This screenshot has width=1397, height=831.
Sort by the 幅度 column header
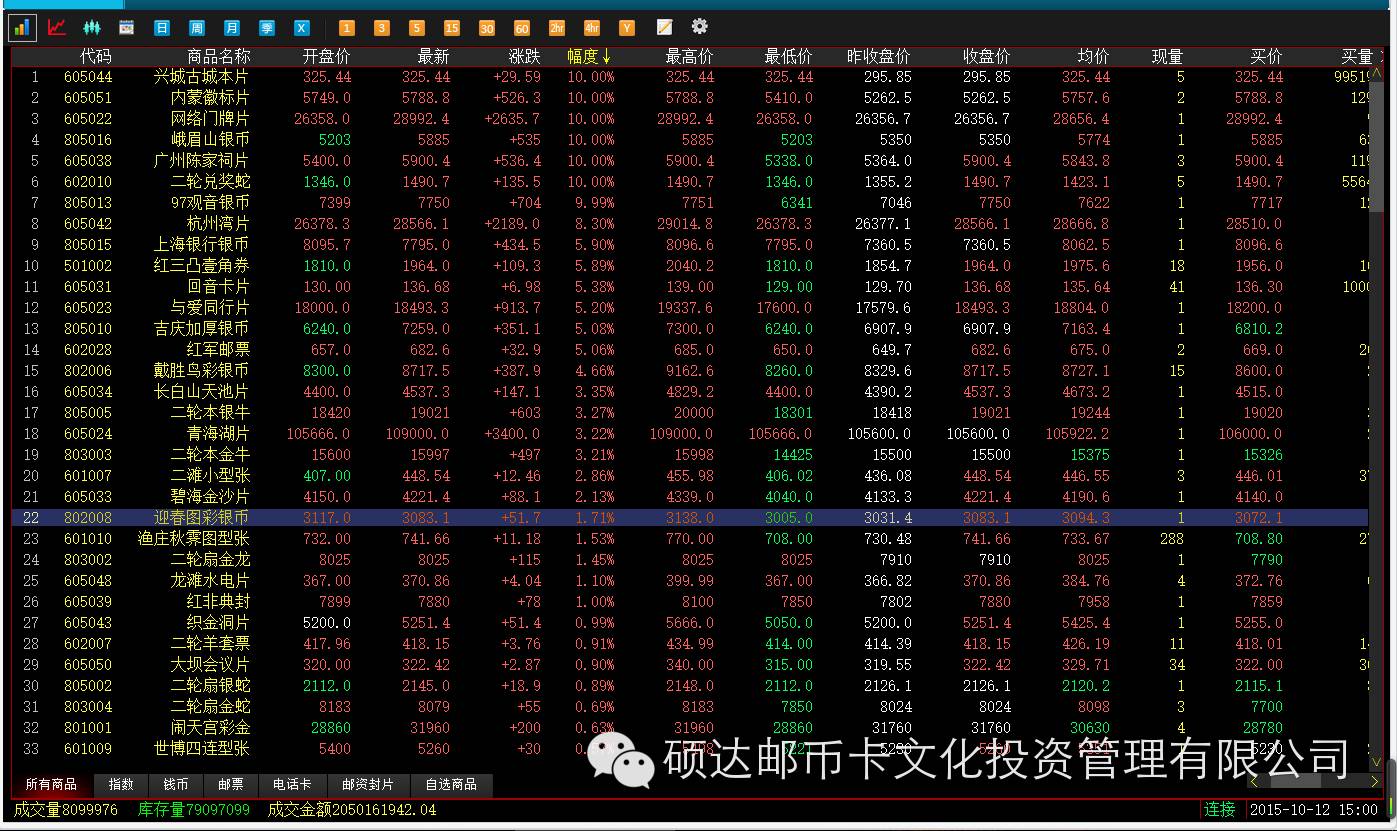[589, 57]
